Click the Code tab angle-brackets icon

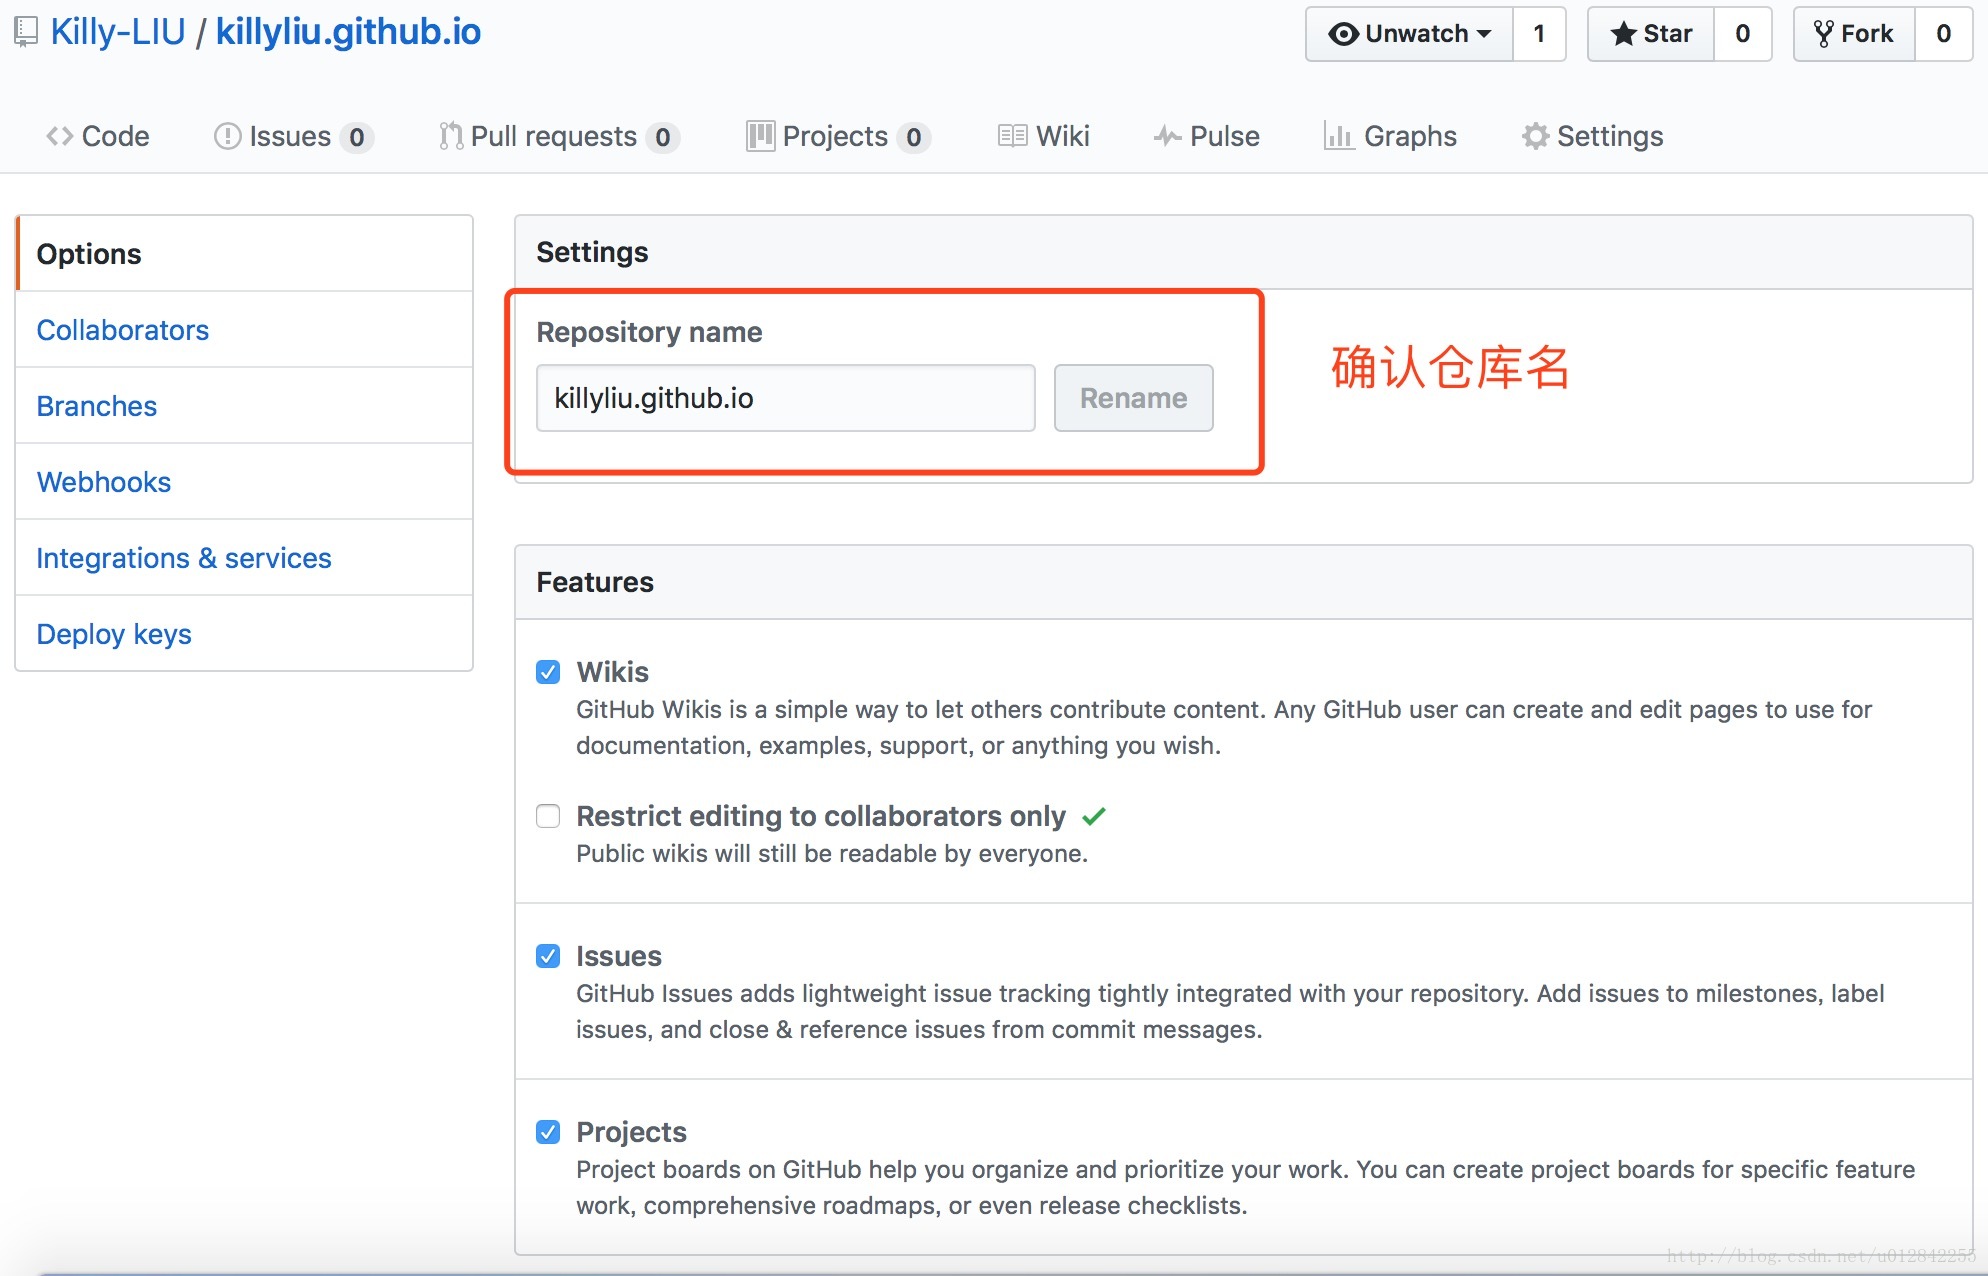[x=60, y=136]
